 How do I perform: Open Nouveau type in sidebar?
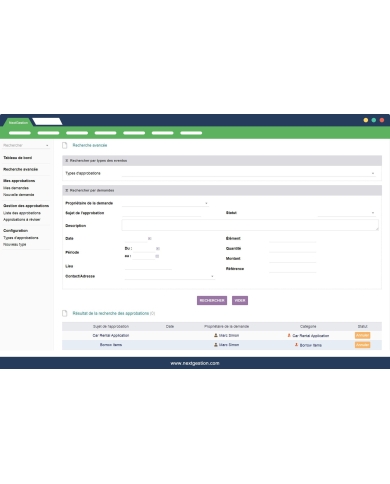[15, 245]
